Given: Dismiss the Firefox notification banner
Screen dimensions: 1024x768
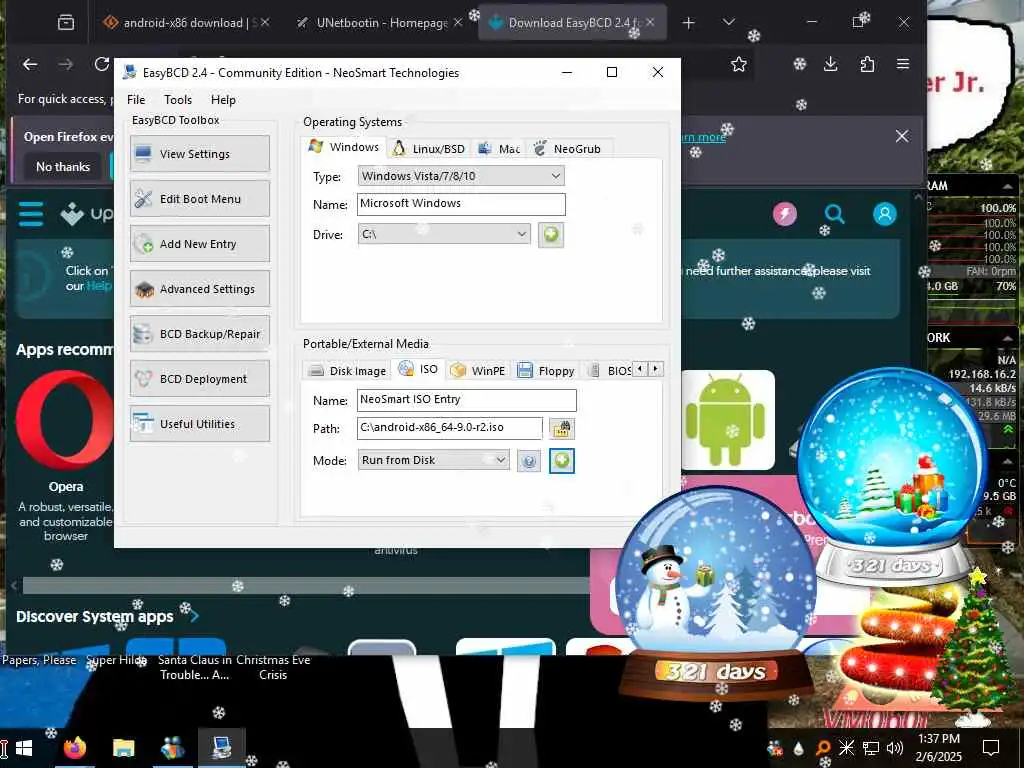Looking at the screenshot, I should [902, 136].
